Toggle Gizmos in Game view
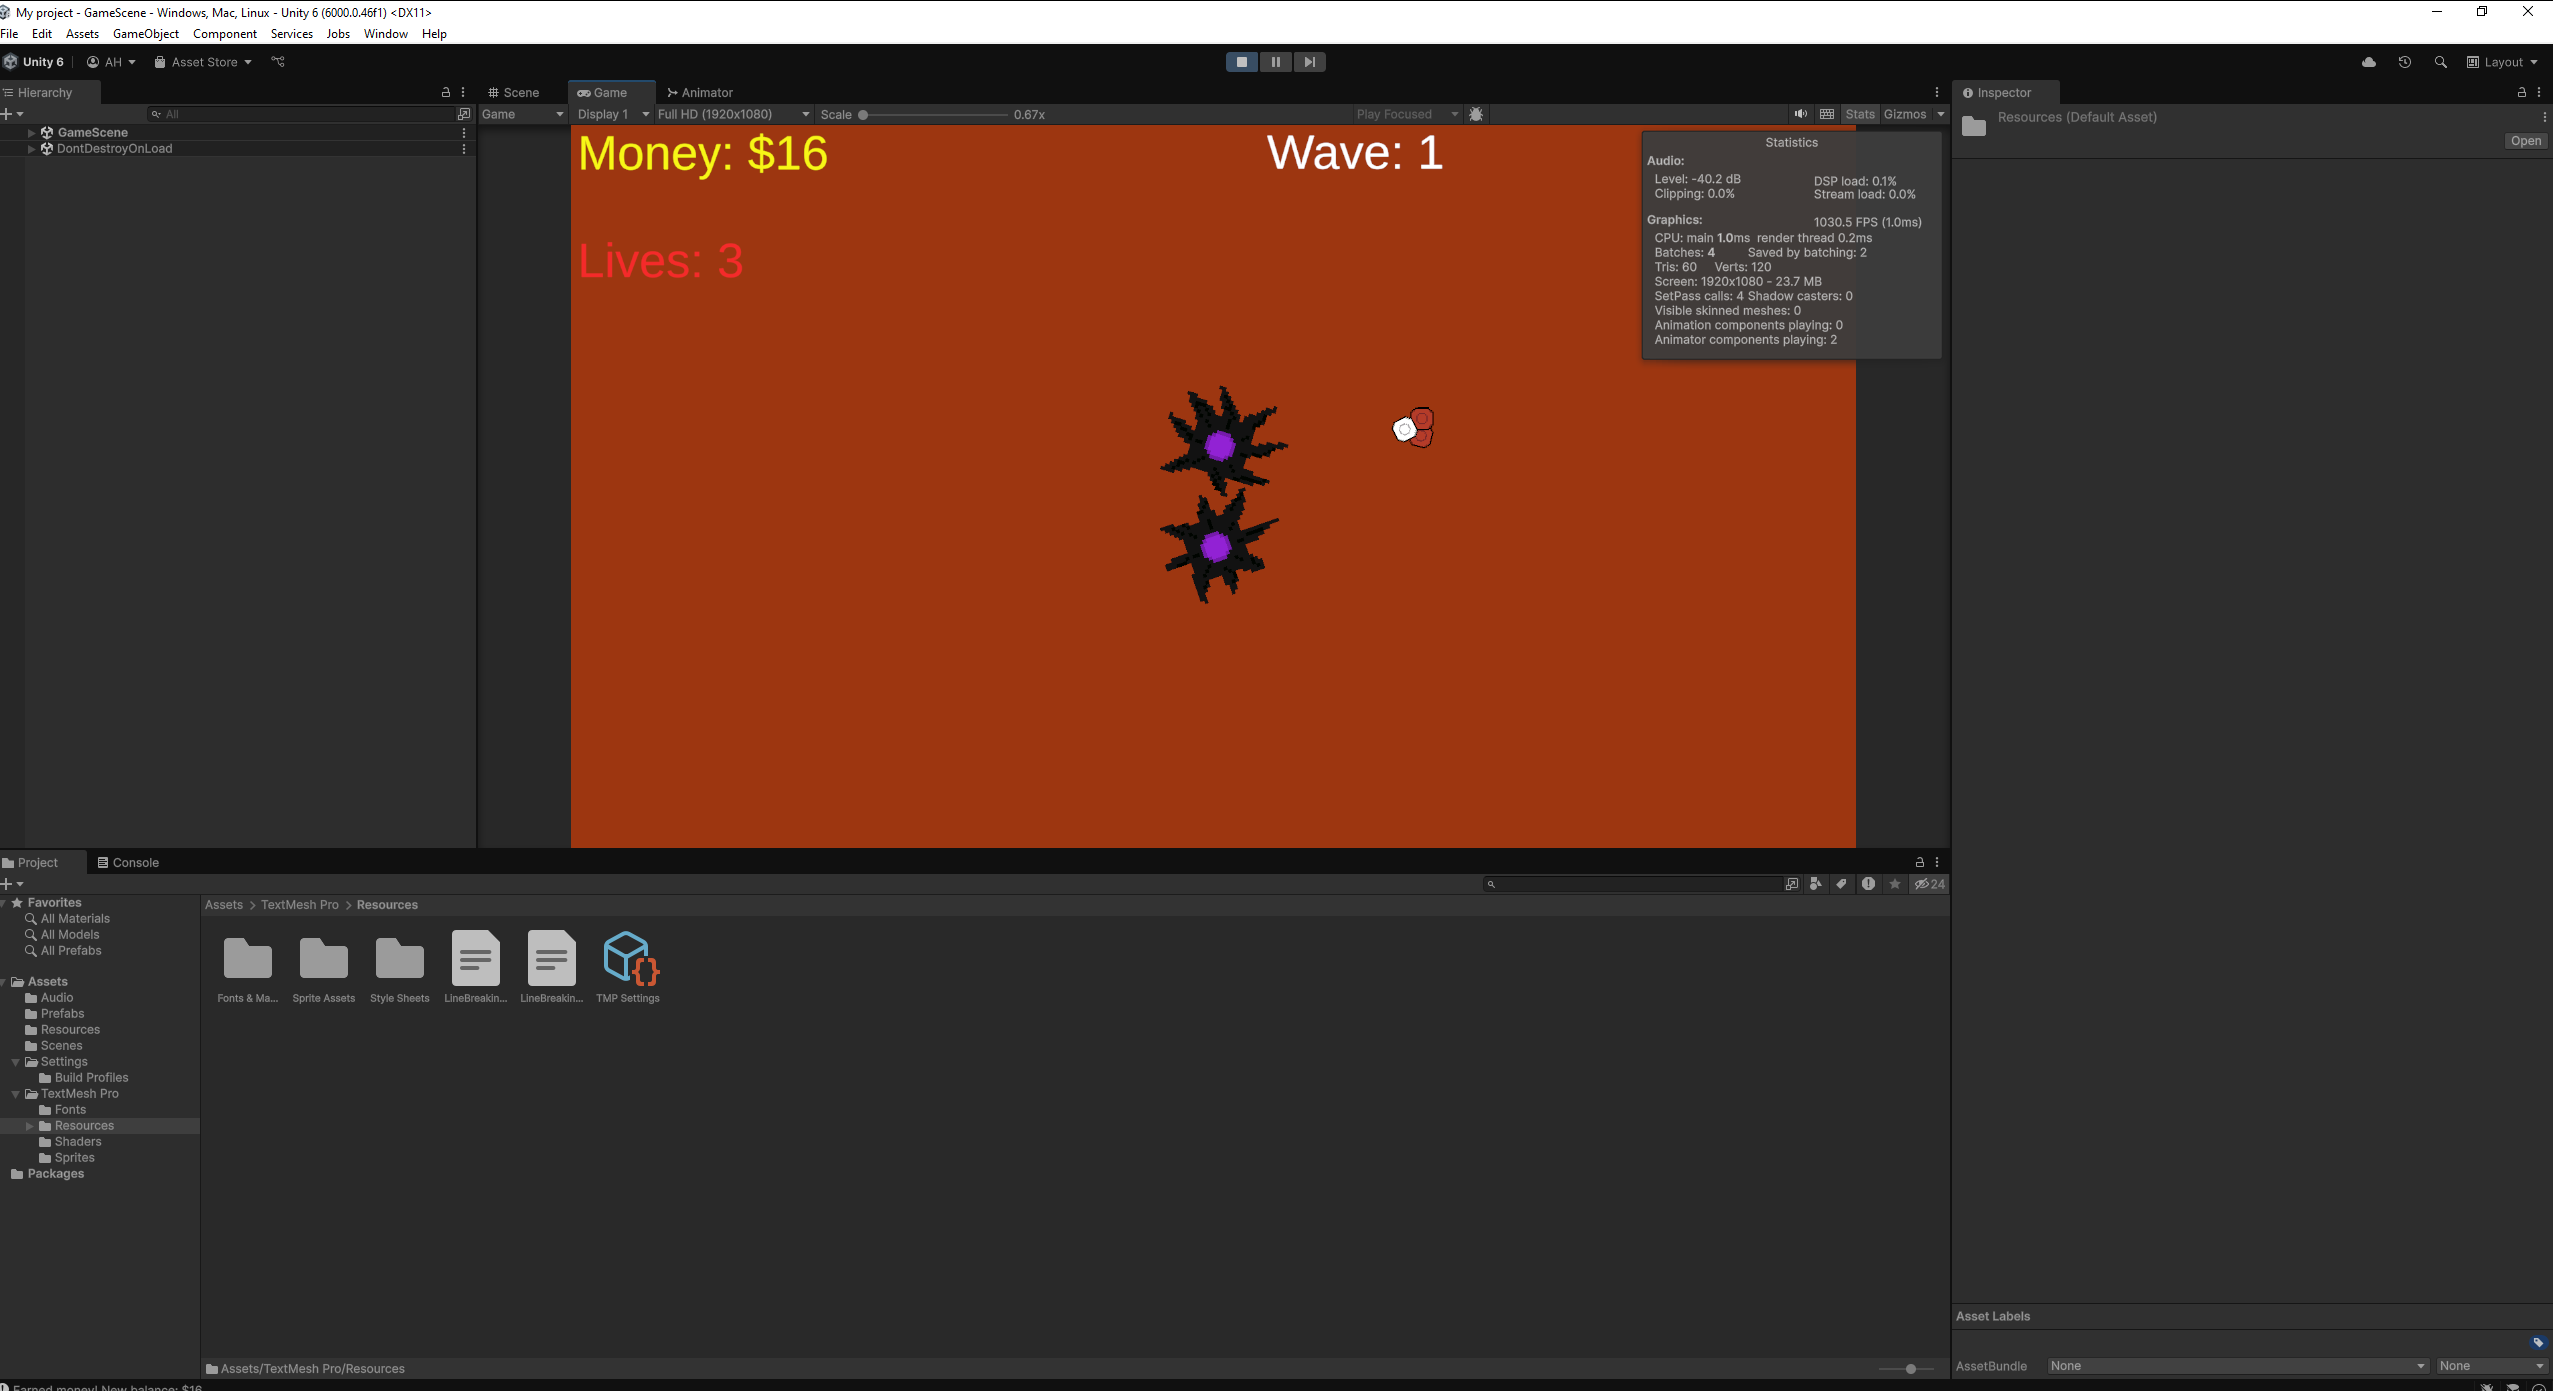2554x1391 pixels. pyautogui.click(x=1904, y=114)
